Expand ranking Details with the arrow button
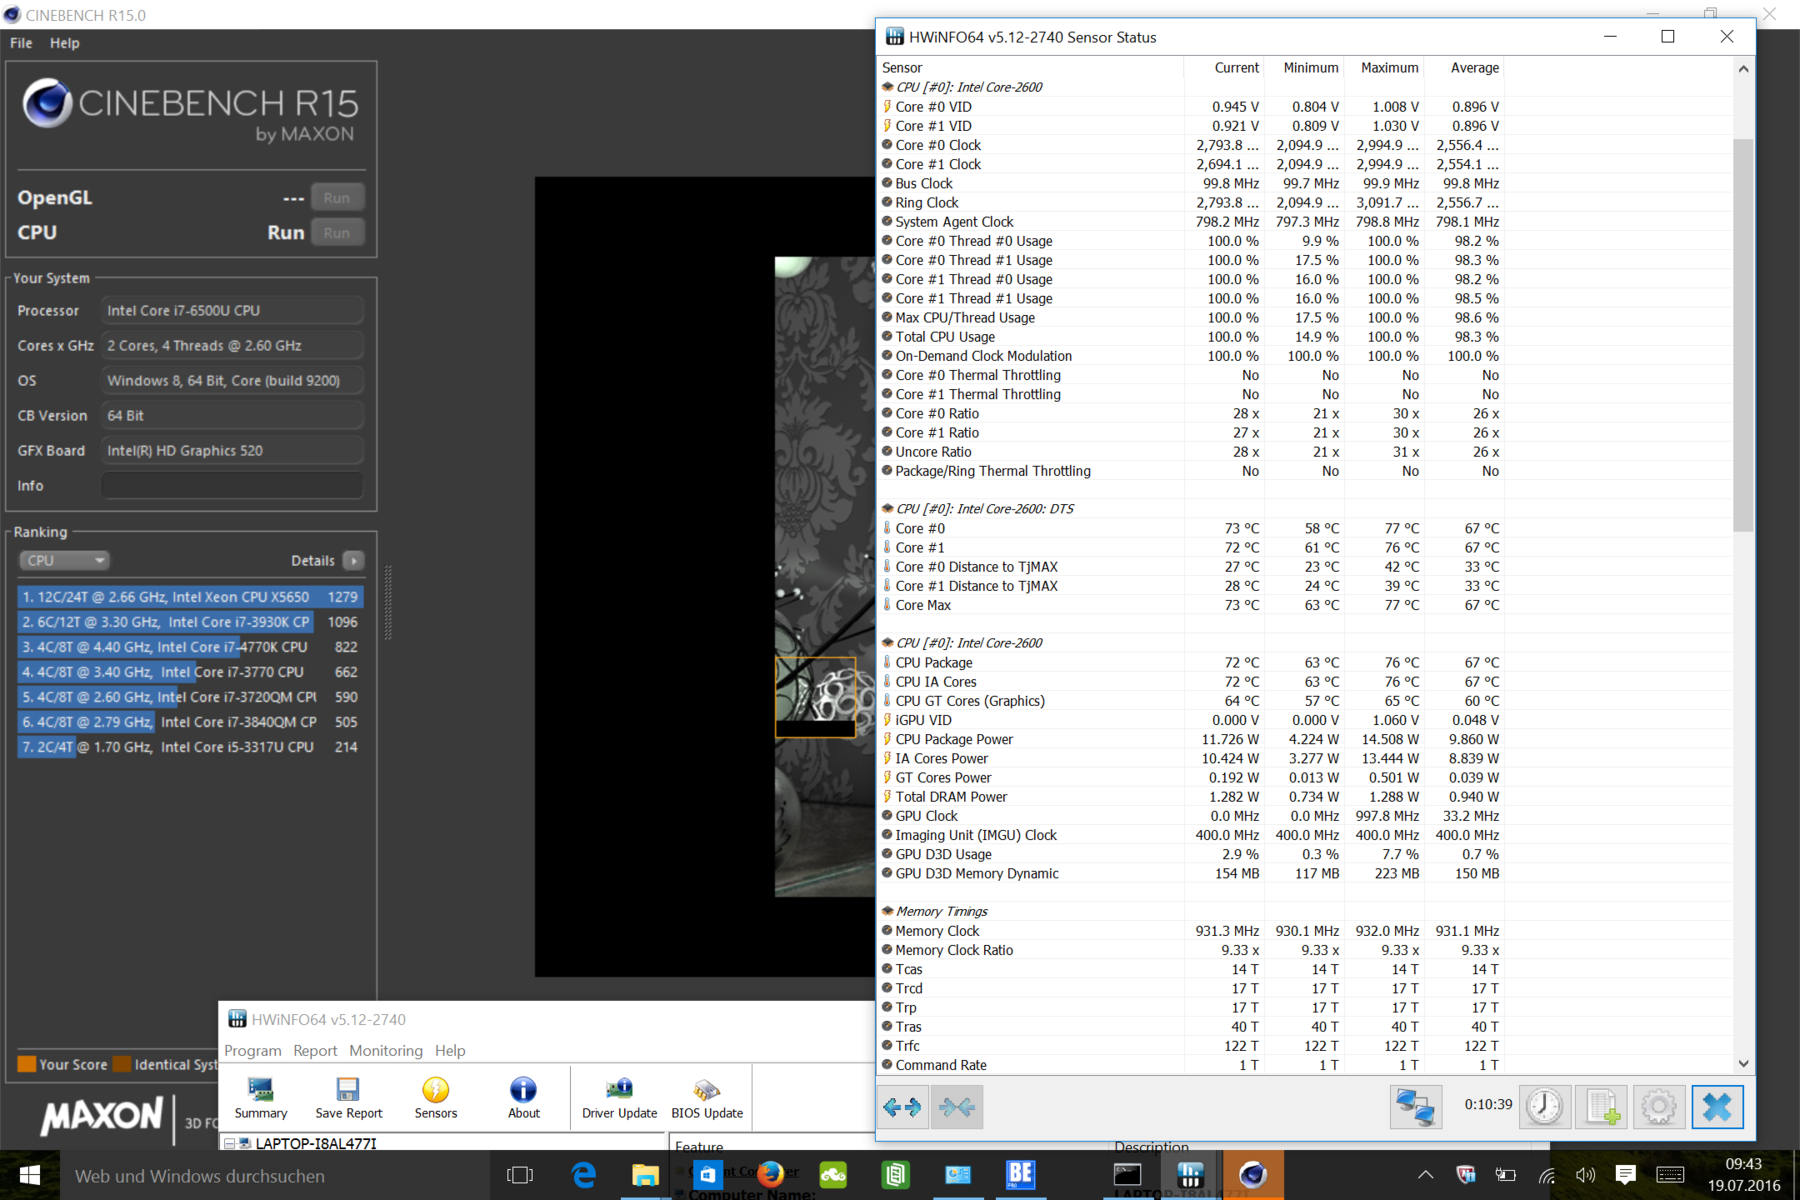 (353, 561)
